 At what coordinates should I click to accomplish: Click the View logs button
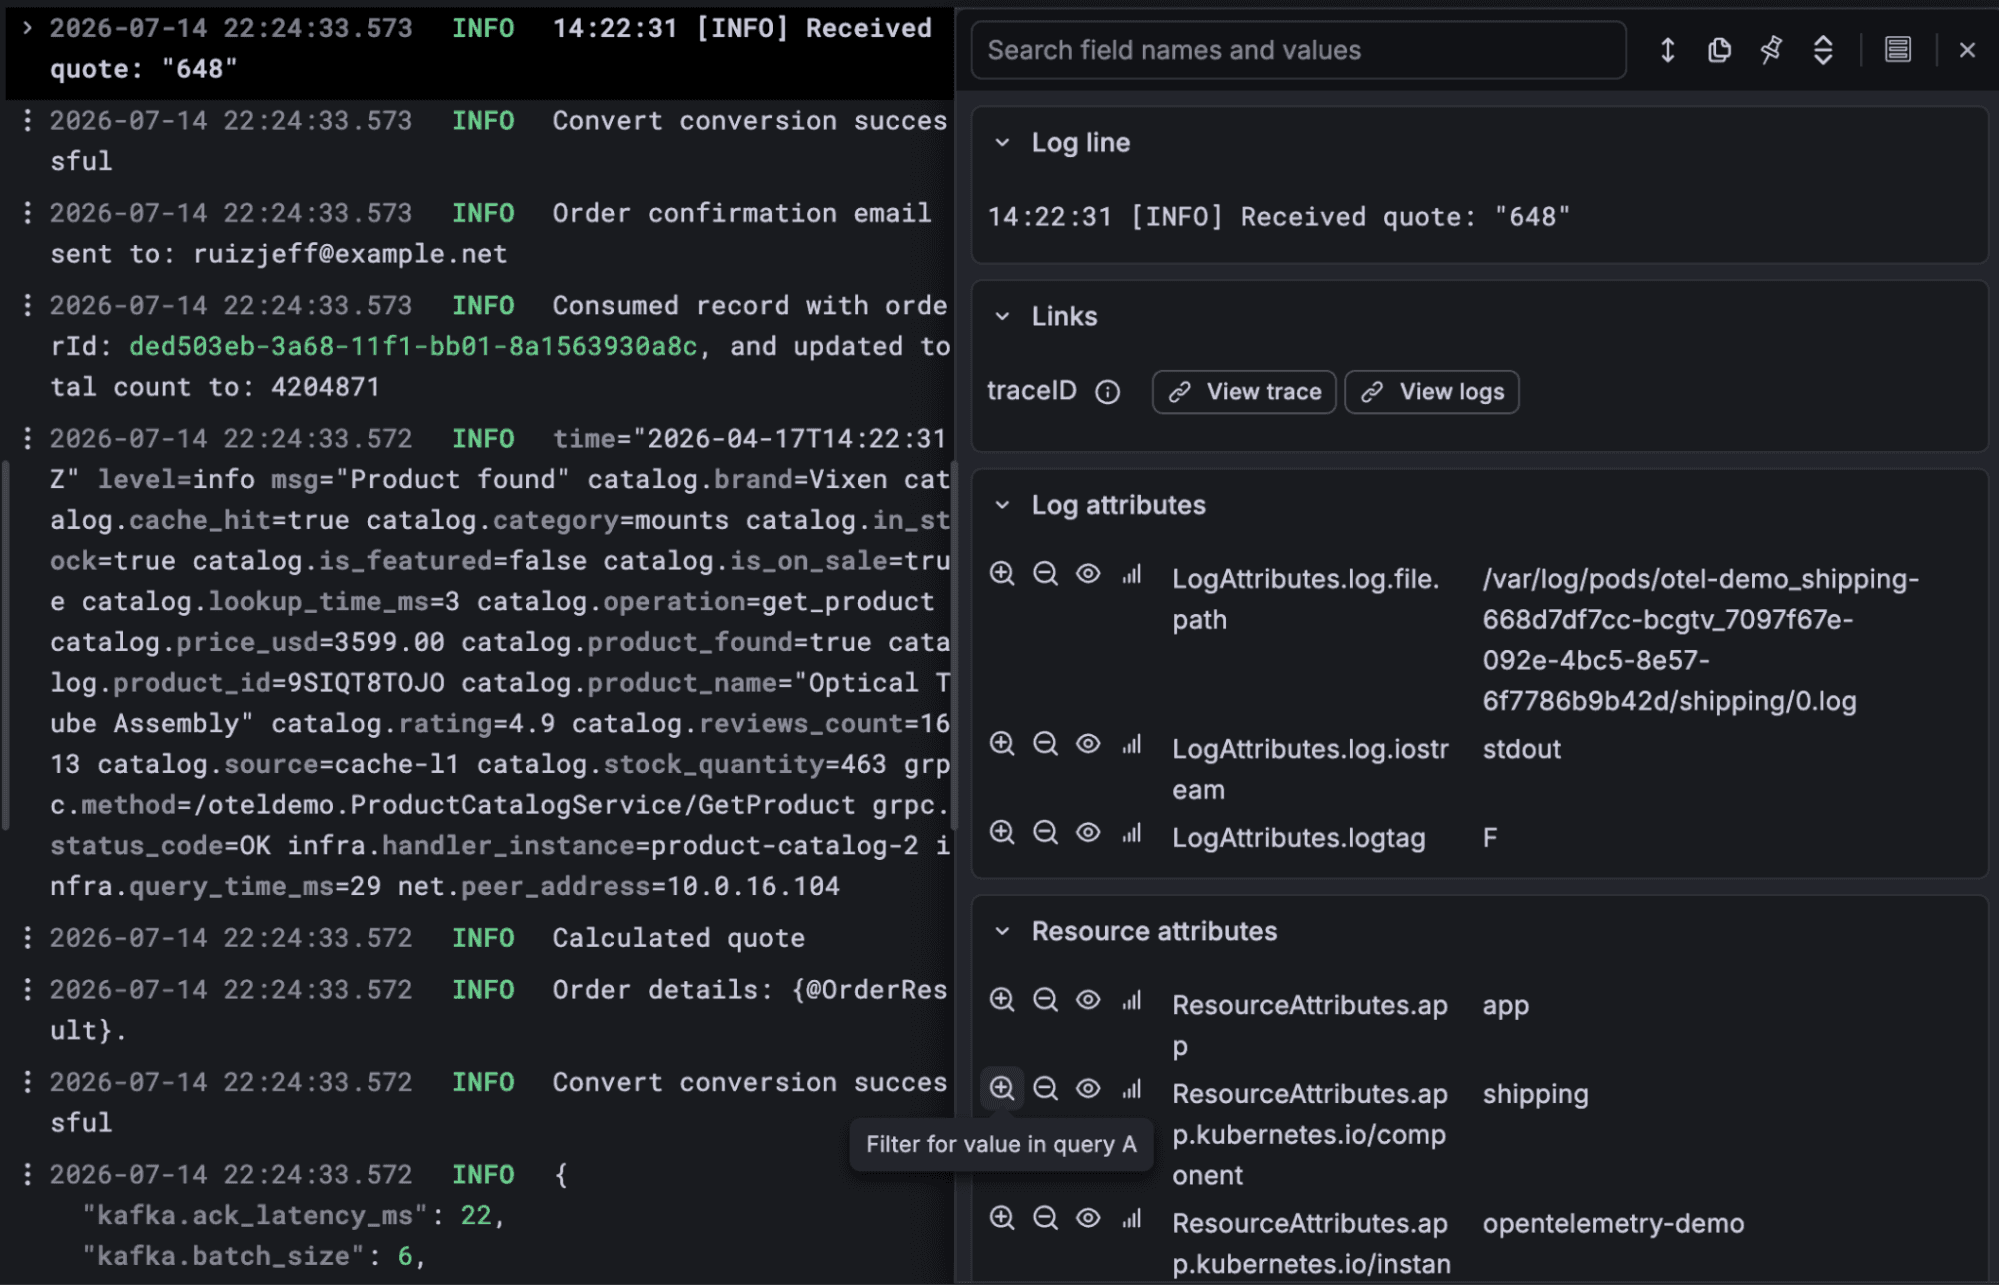[1432, 392]
